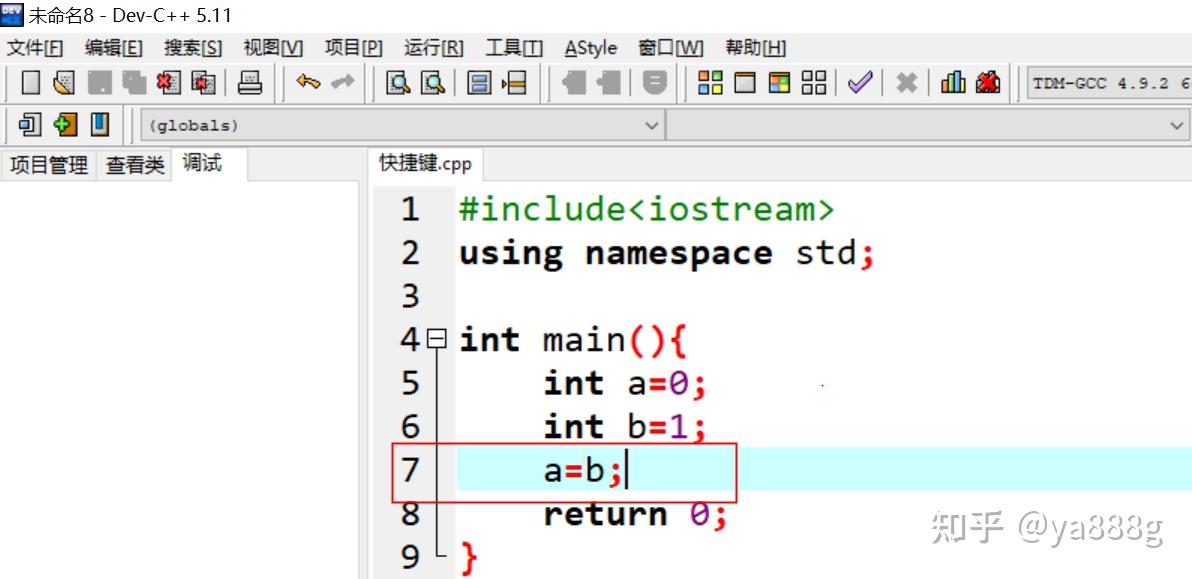
Task: Click the New file icon
Action: (x=30, y=82)
